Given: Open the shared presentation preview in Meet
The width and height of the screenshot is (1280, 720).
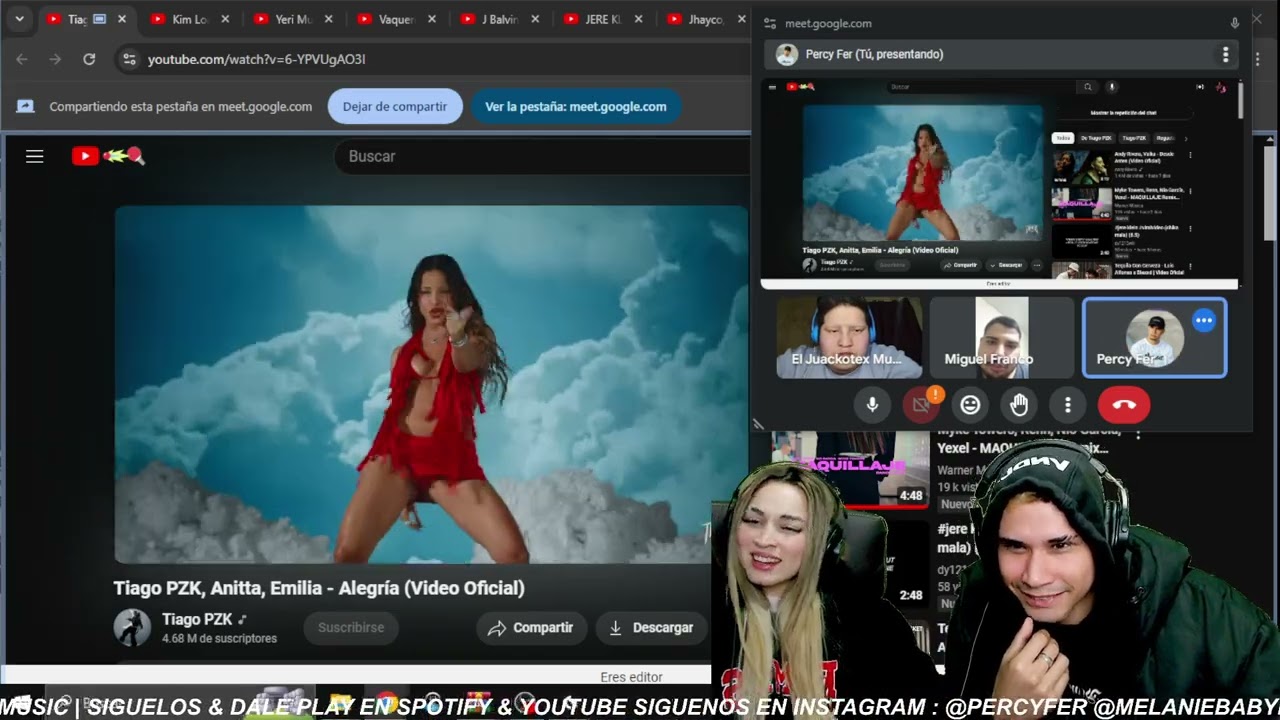Looking at the screenshot, I should (1000, 185).
